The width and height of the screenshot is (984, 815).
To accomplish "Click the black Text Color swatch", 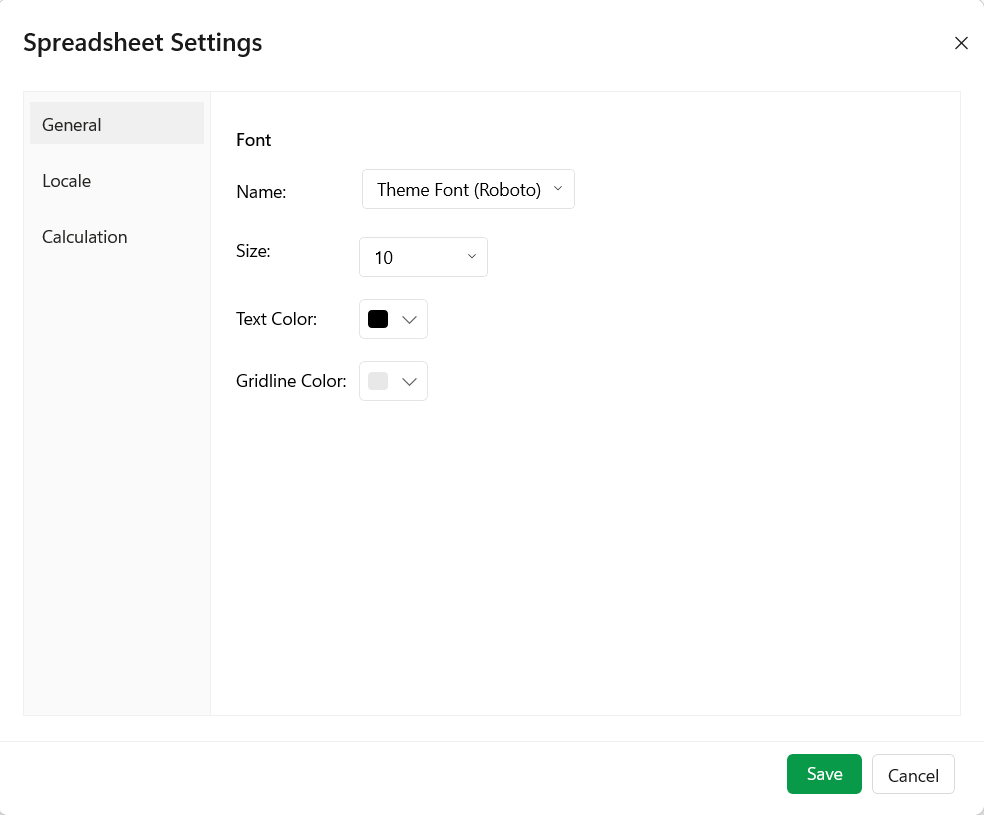I will pyautogui.click(x=378, y=319).
